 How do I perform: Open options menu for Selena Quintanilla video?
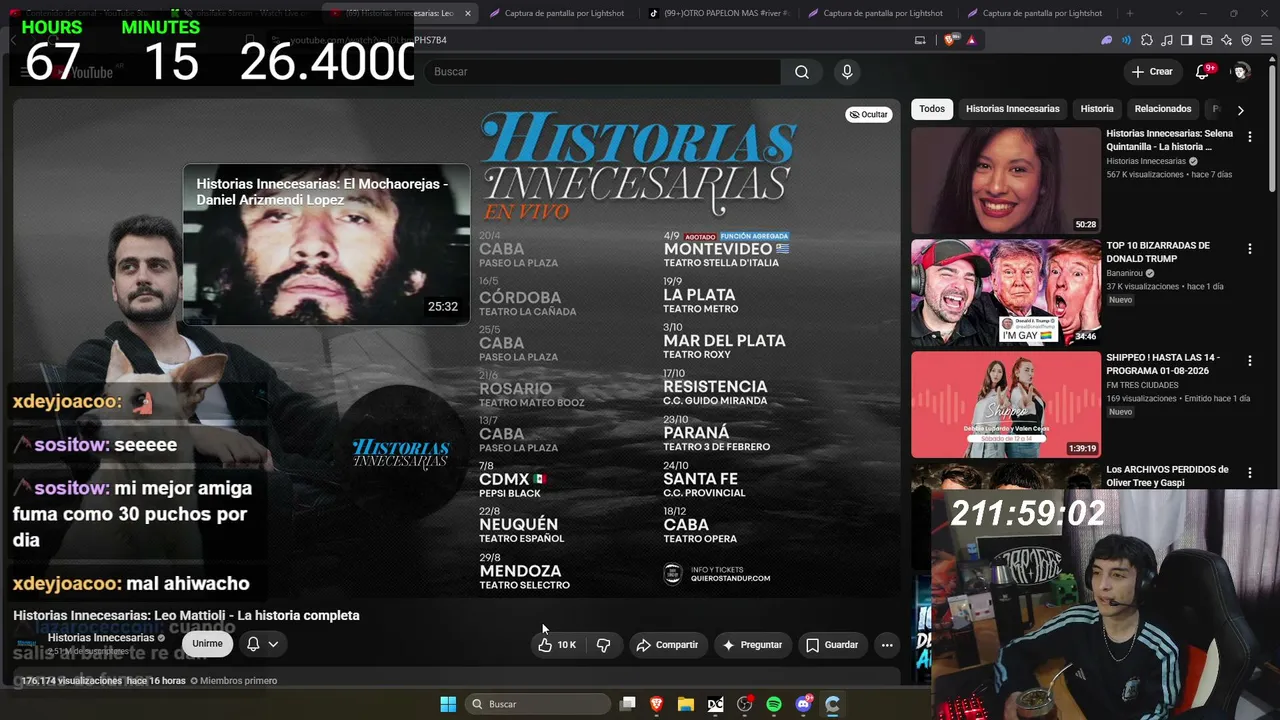point(1249,137)
